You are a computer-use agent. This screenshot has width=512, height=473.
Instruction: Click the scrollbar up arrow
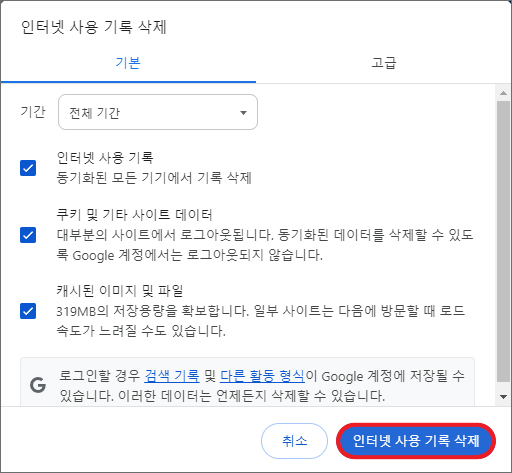(503, 93)
